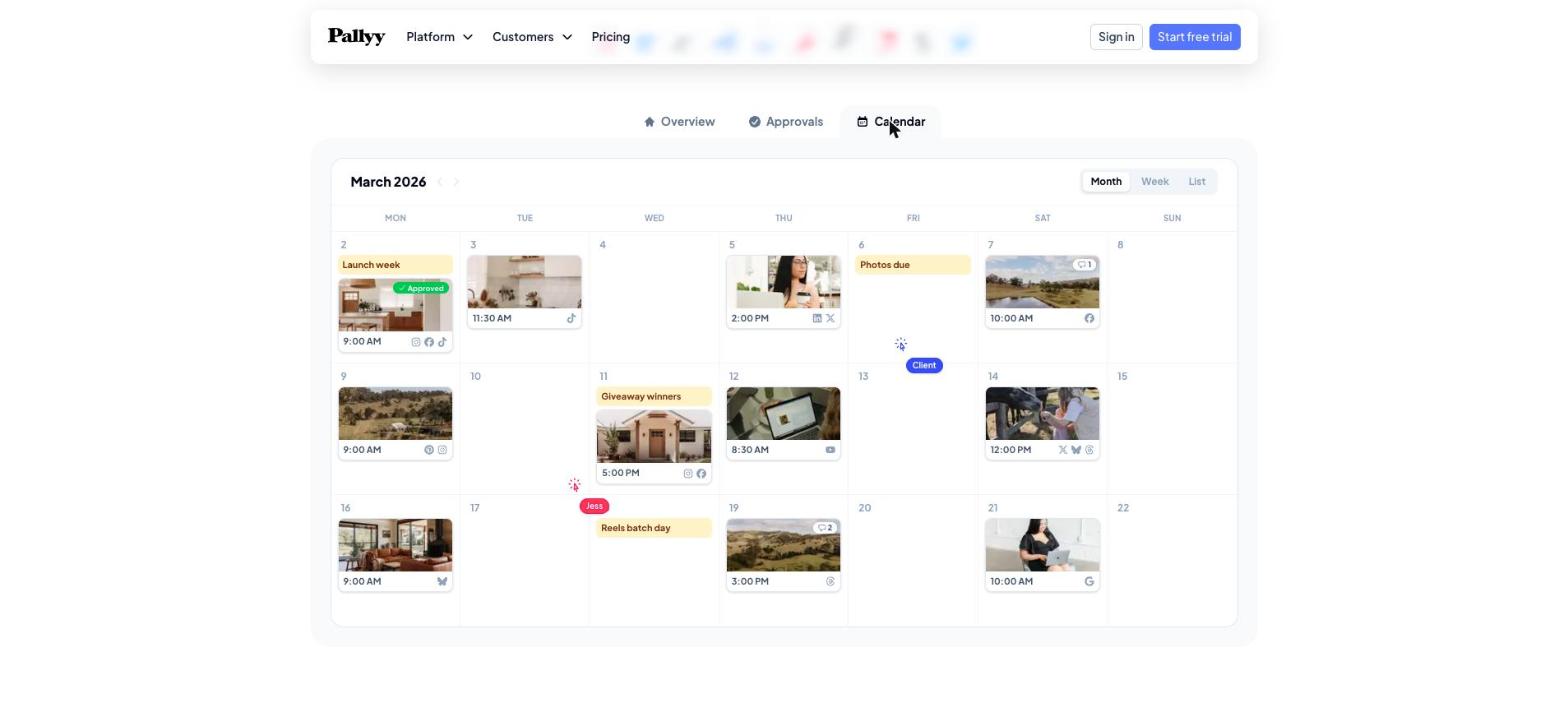Click the TikTok icon on 11:30 AM post
Viewport: 1568px width, 717px height.
coord(571,319)
